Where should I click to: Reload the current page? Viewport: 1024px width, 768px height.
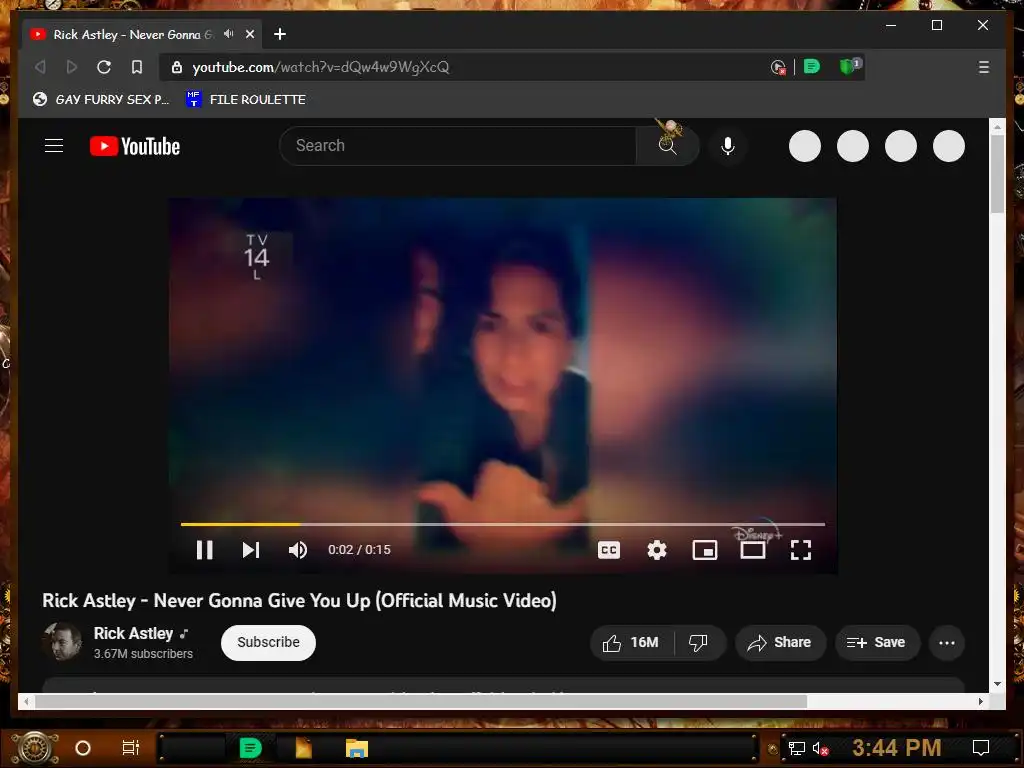click(104, 67)
